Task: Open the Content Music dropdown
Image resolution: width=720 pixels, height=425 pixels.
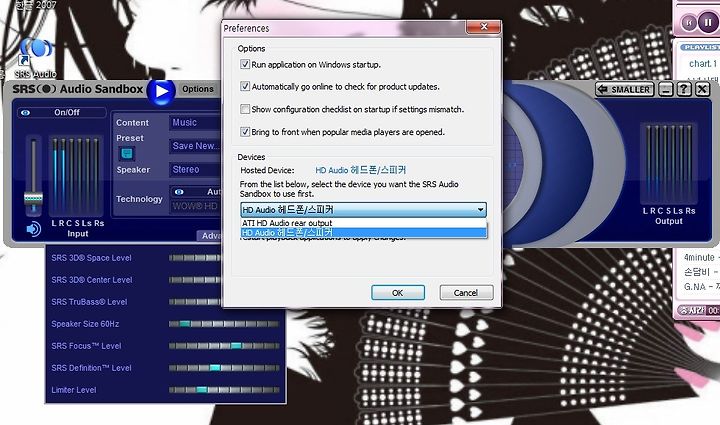Action: click(196, 123)
